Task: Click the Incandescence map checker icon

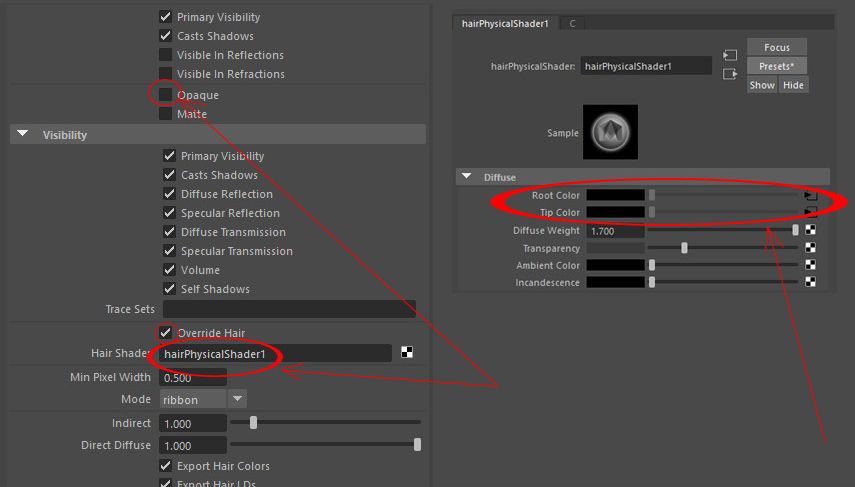Action: (x=811, y=283)
